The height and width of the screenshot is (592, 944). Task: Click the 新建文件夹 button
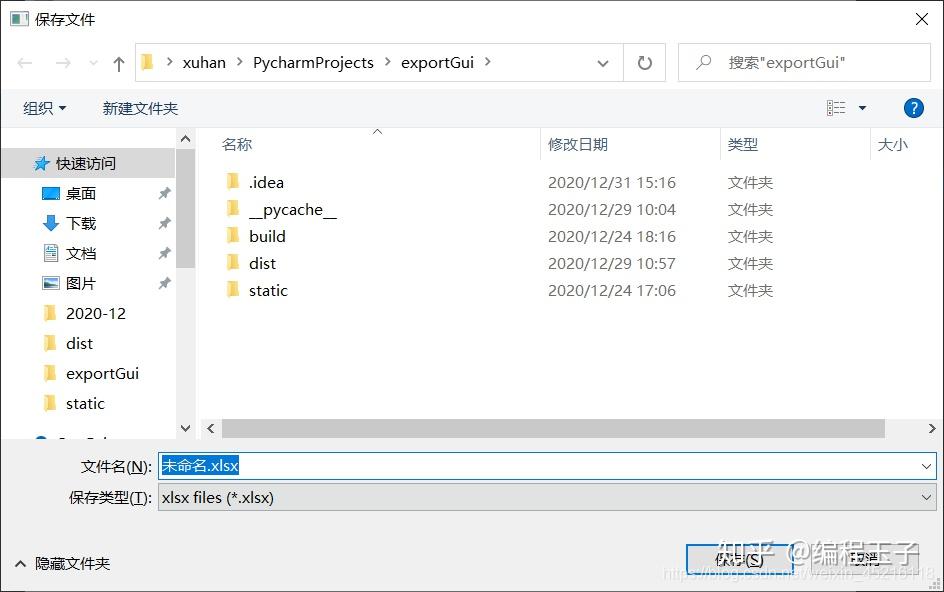coord(140,107)
